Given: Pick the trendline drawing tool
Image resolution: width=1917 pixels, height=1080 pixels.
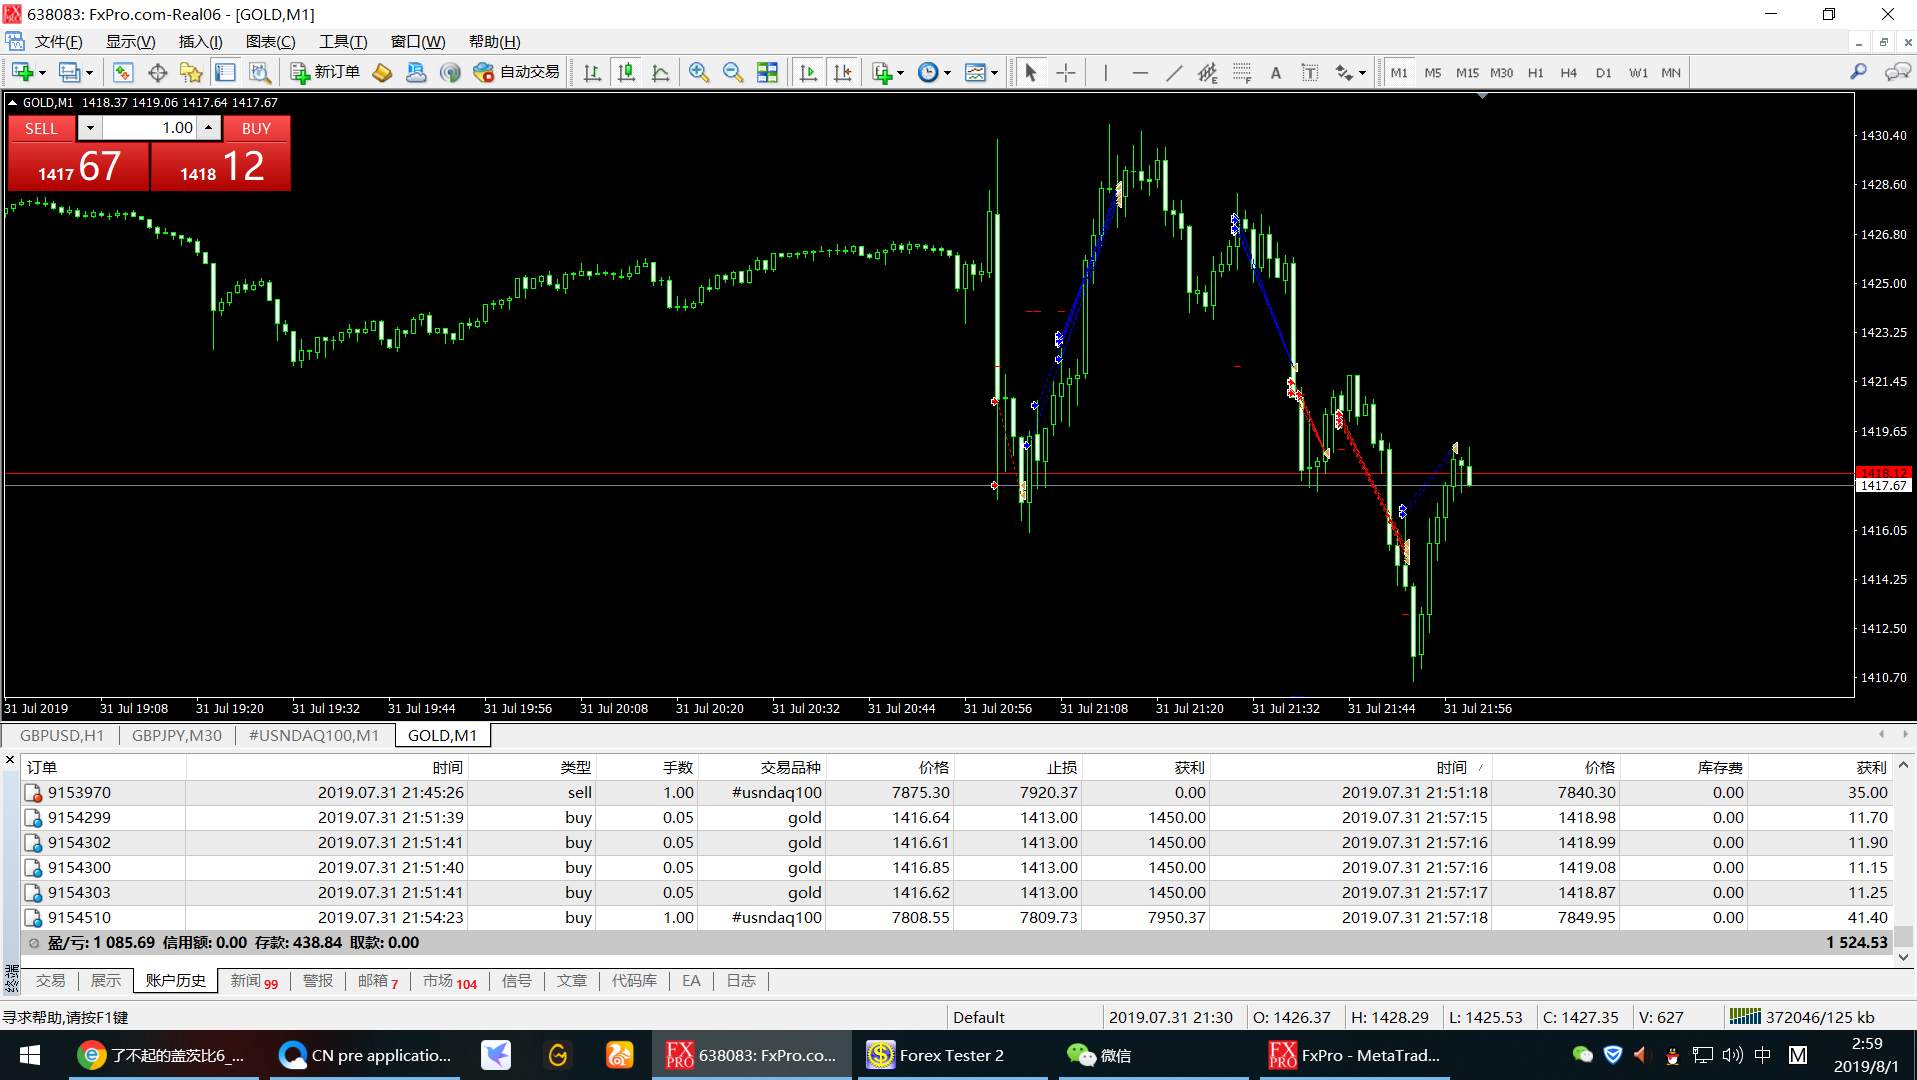Looking at the screenshot, I should [x=1174, y=72].
